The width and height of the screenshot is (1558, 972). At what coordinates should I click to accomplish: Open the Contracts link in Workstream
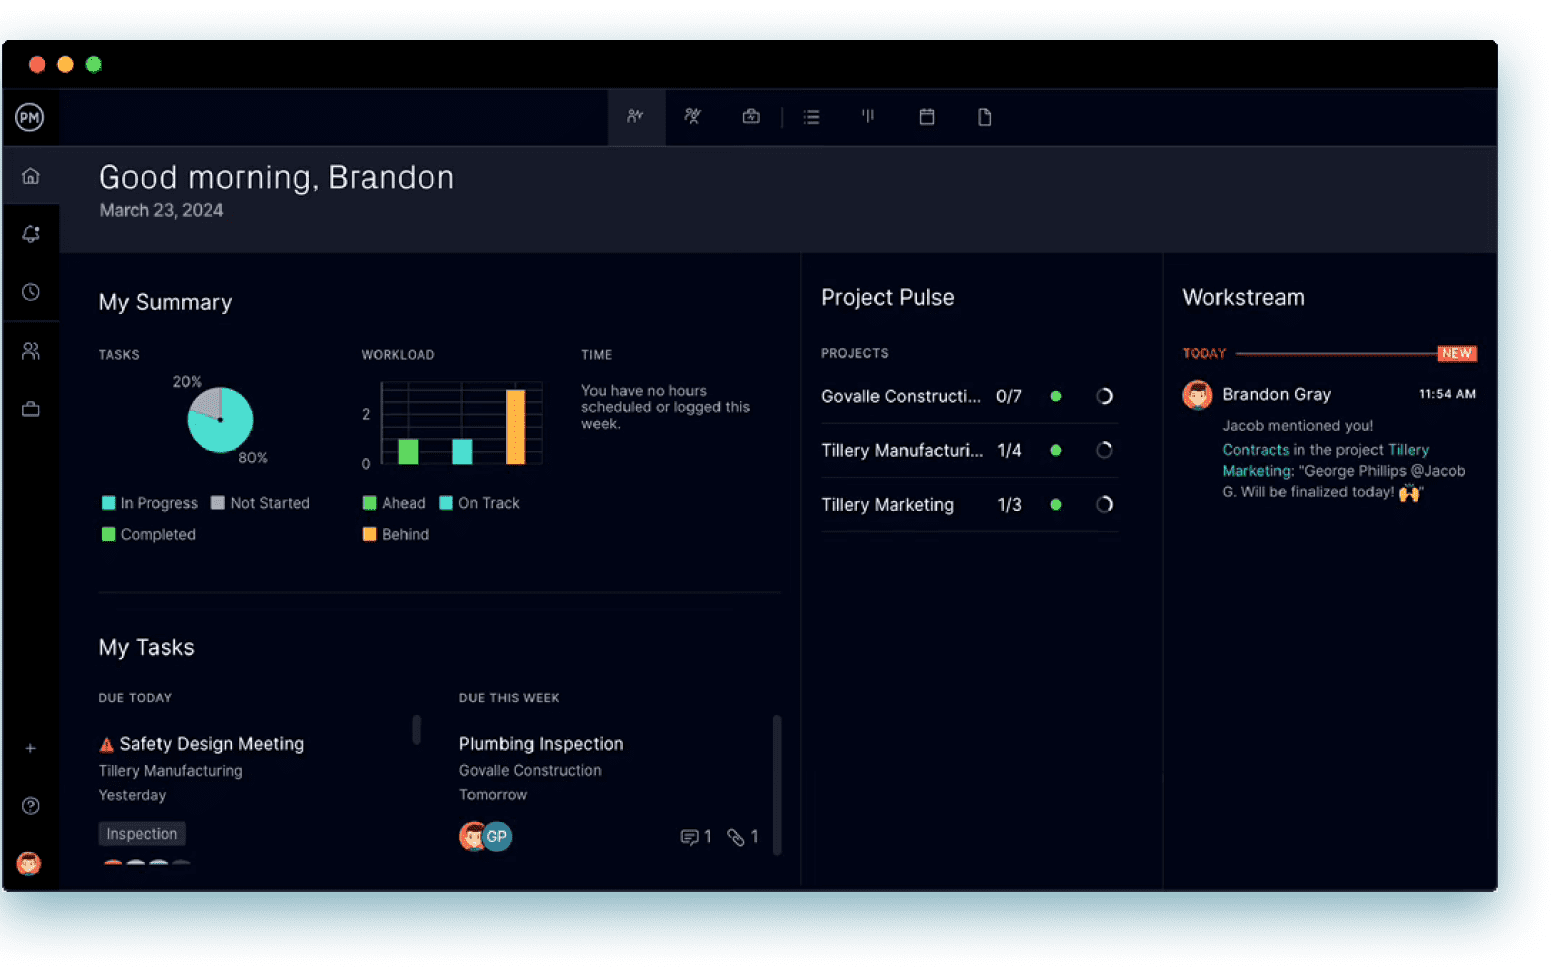click(x=1255, y=449)
